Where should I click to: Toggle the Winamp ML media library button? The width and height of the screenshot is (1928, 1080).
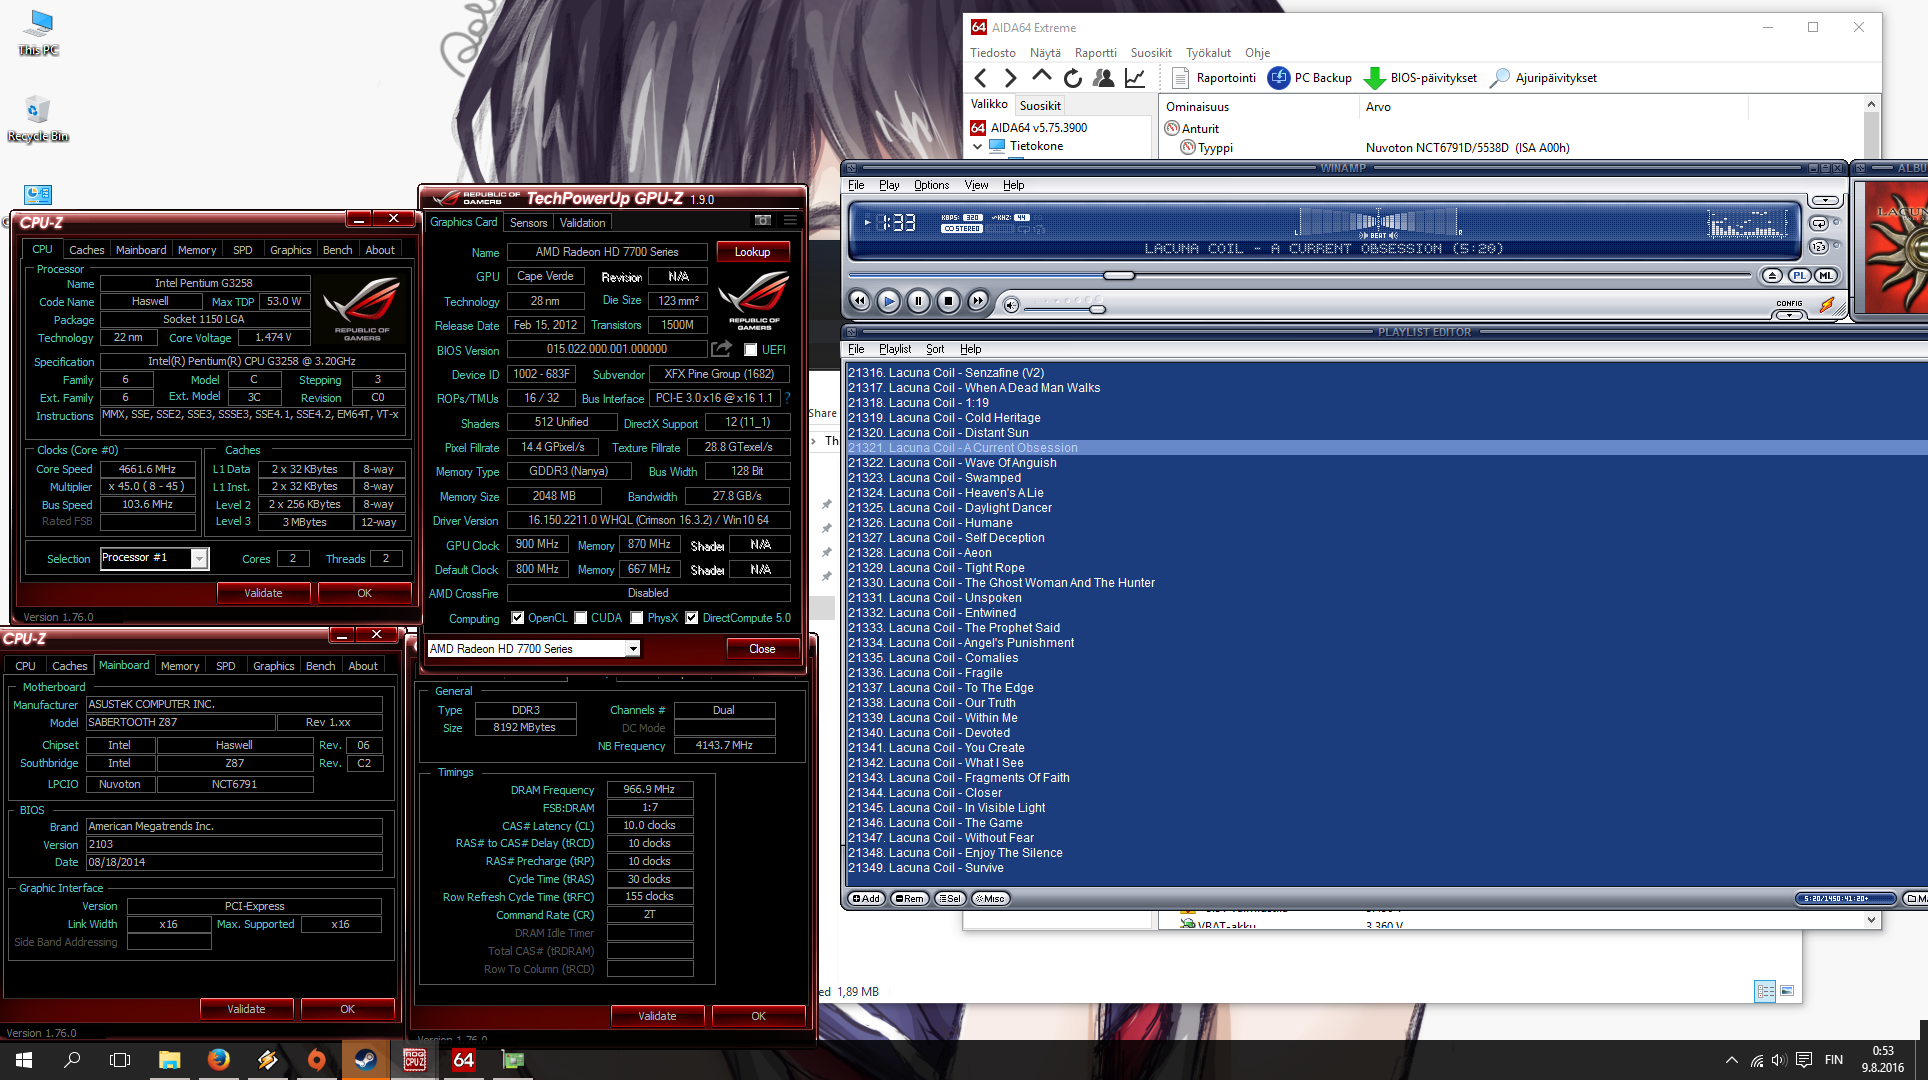(1825, 275)
